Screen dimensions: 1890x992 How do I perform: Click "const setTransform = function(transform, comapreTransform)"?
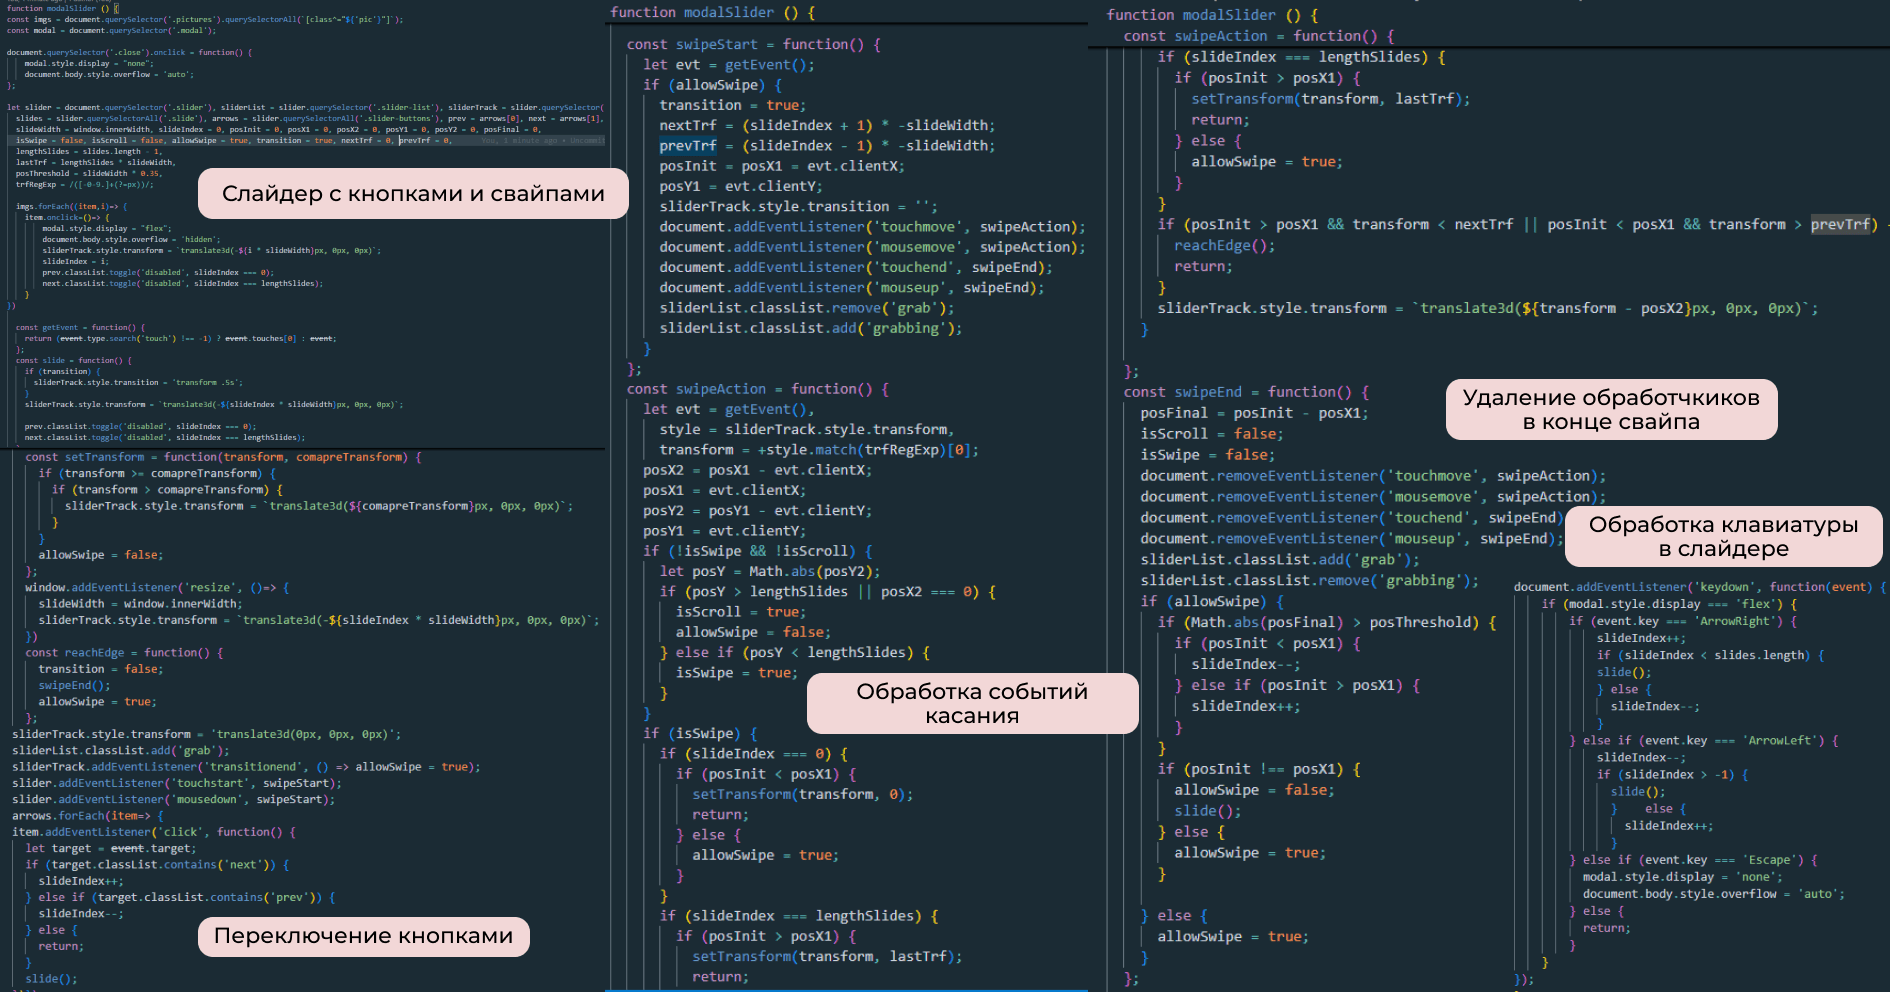coord(224,457)
